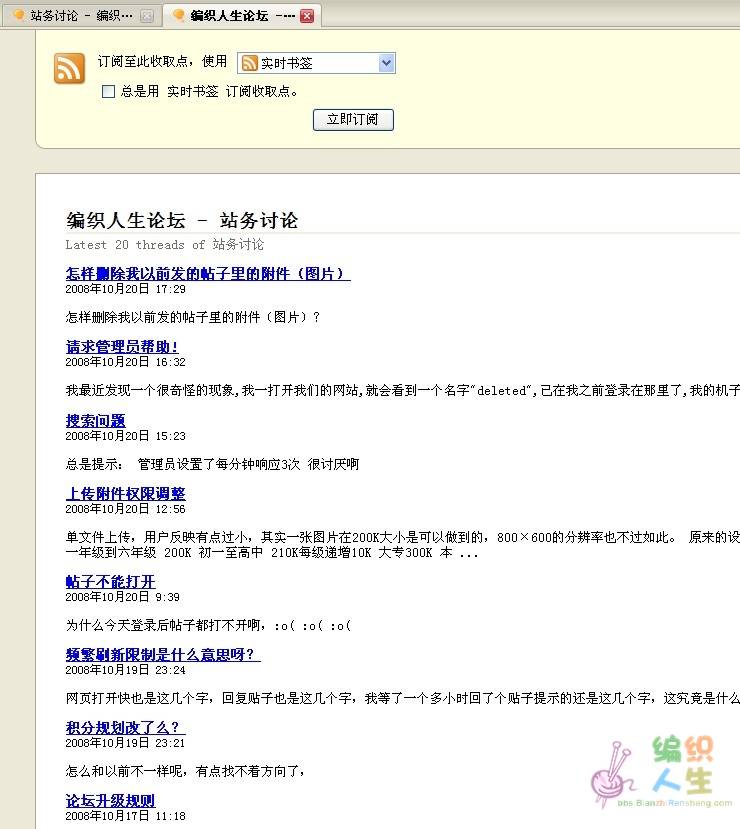Open the 帖子不能打开 thread link
This screenshot has width=740, height=829.
pyautogui.click(x=110, y=581)
